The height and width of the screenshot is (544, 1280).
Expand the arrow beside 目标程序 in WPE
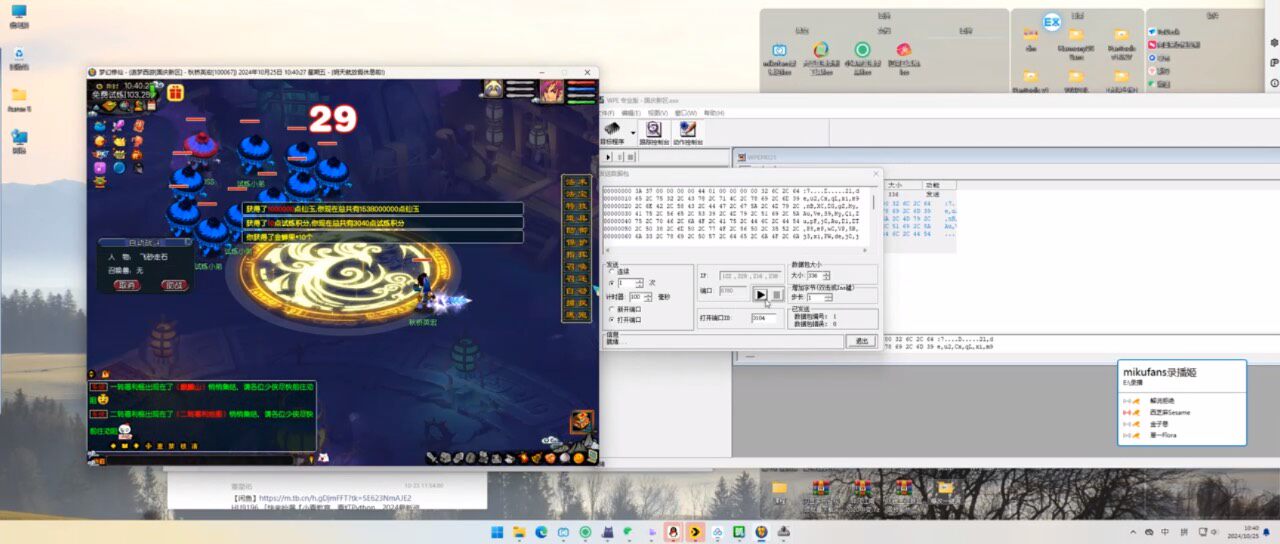pos(631,132)
